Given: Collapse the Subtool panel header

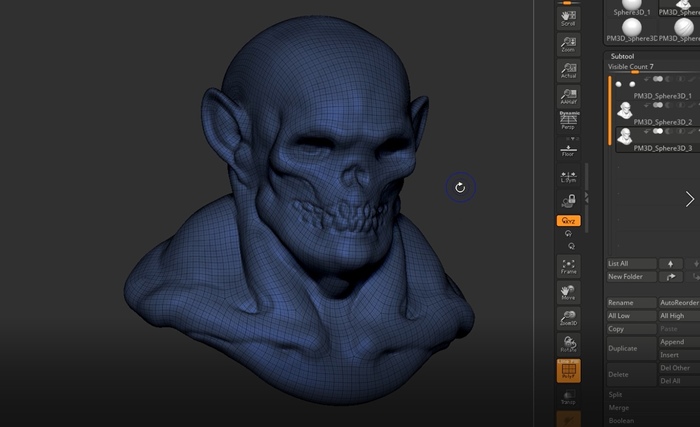Looking at the screenshot, I should point(624,57).
